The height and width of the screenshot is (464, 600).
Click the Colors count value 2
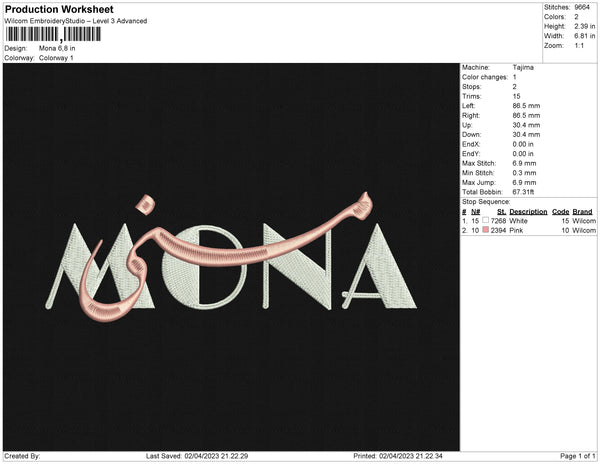pyautogui.click(x=576, y=17)
